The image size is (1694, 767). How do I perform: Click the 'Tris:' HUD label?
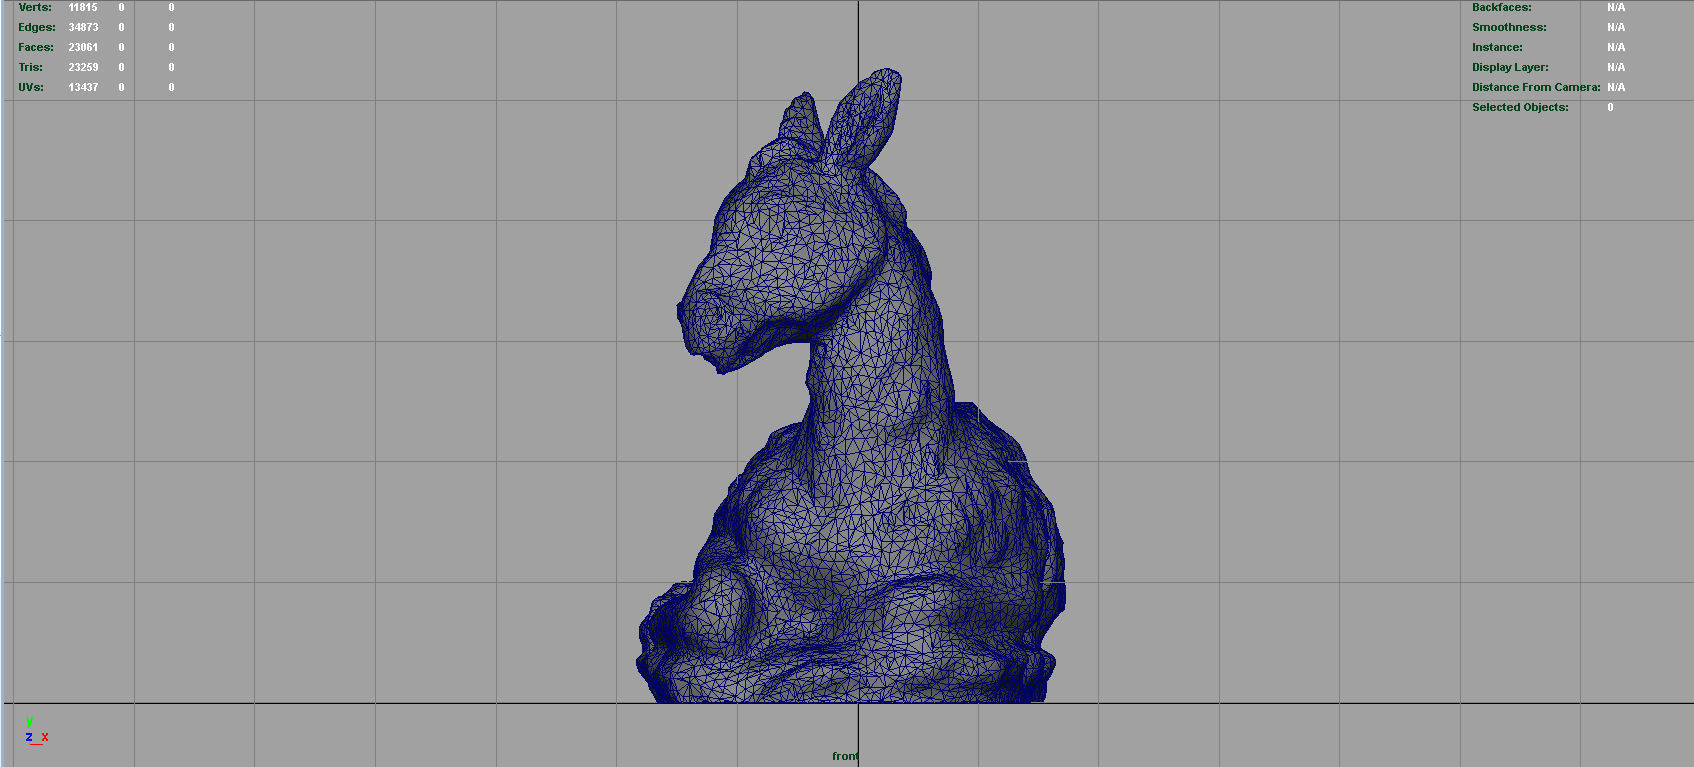[x=31, y=67]
